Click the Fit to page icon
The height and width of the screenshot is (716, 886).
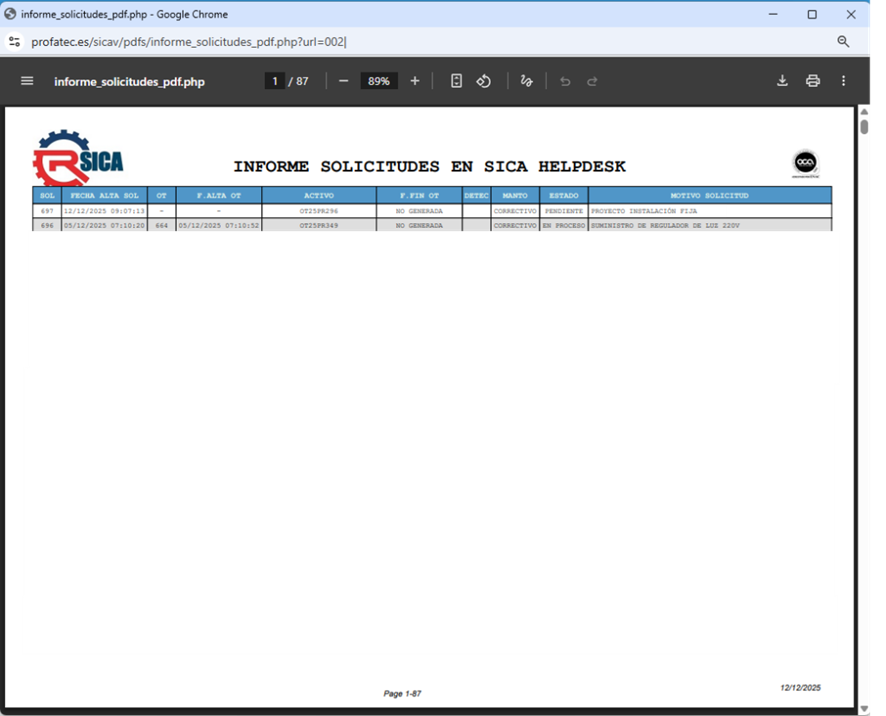point(456,81)
